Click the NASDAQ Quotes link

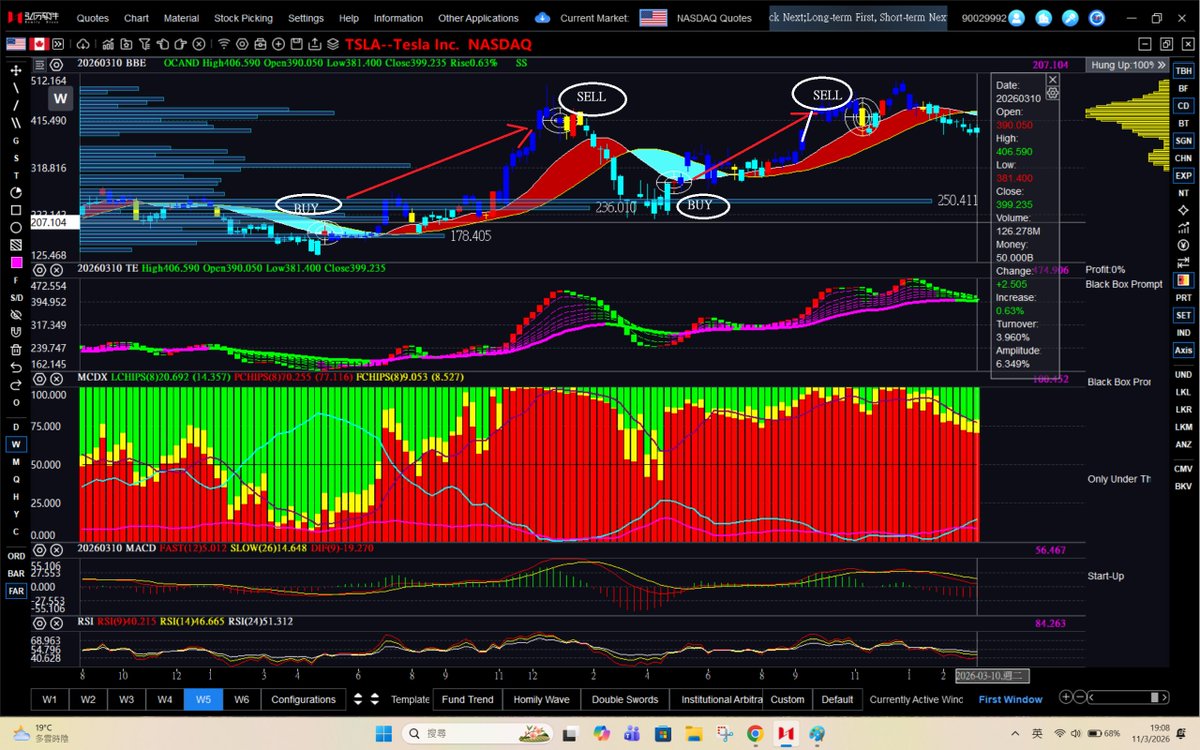(713, 18)
